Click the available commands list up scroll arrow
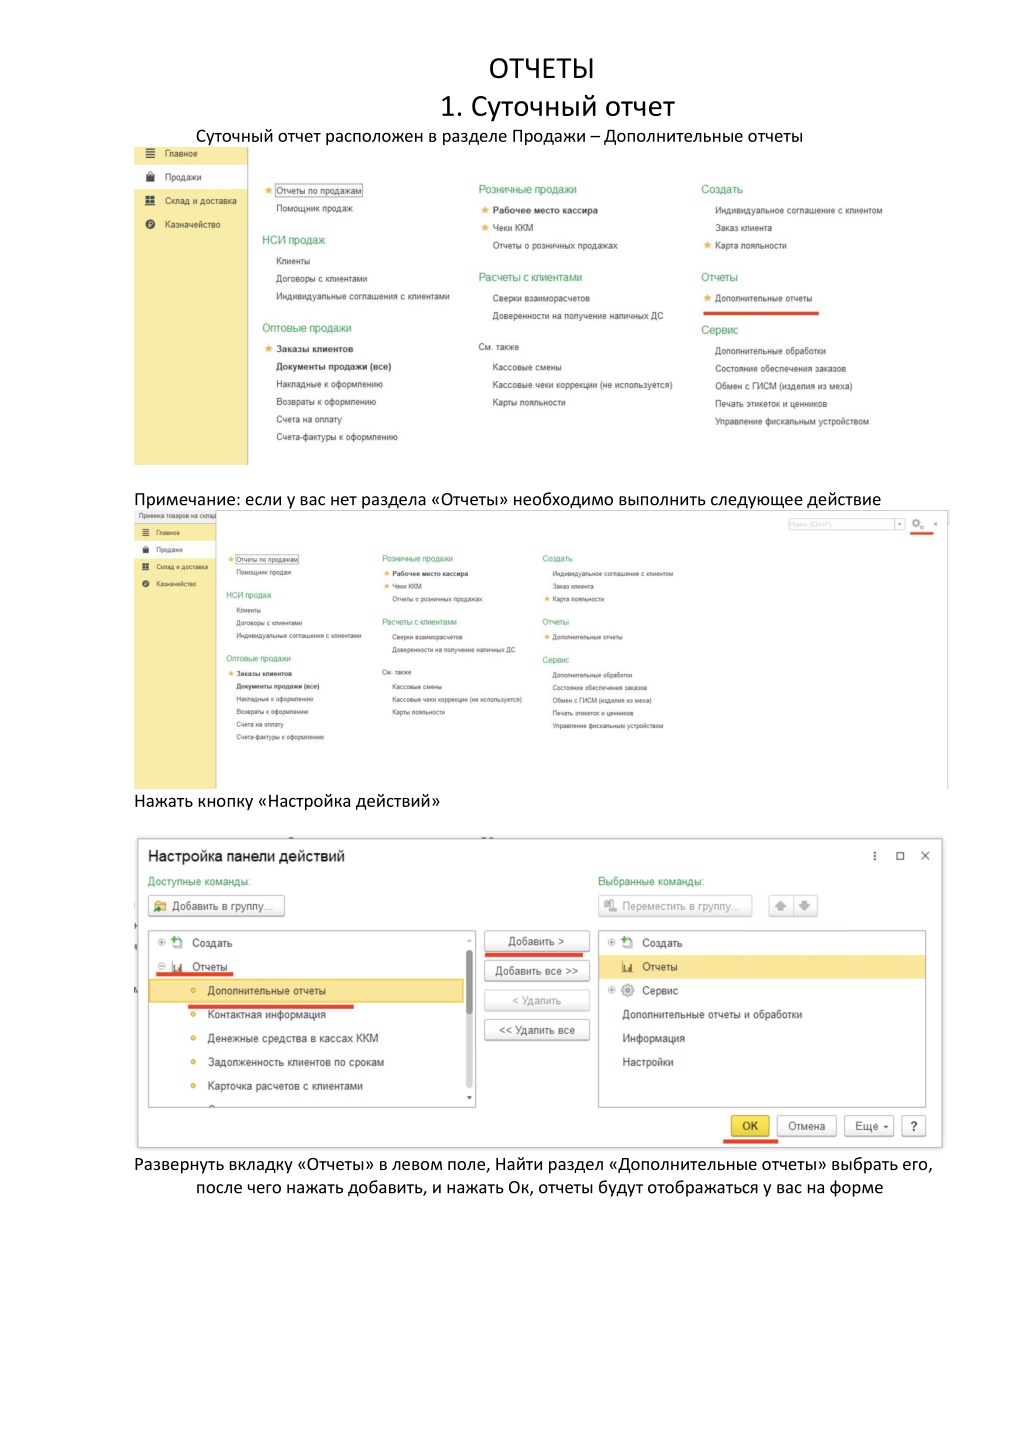 470,941
